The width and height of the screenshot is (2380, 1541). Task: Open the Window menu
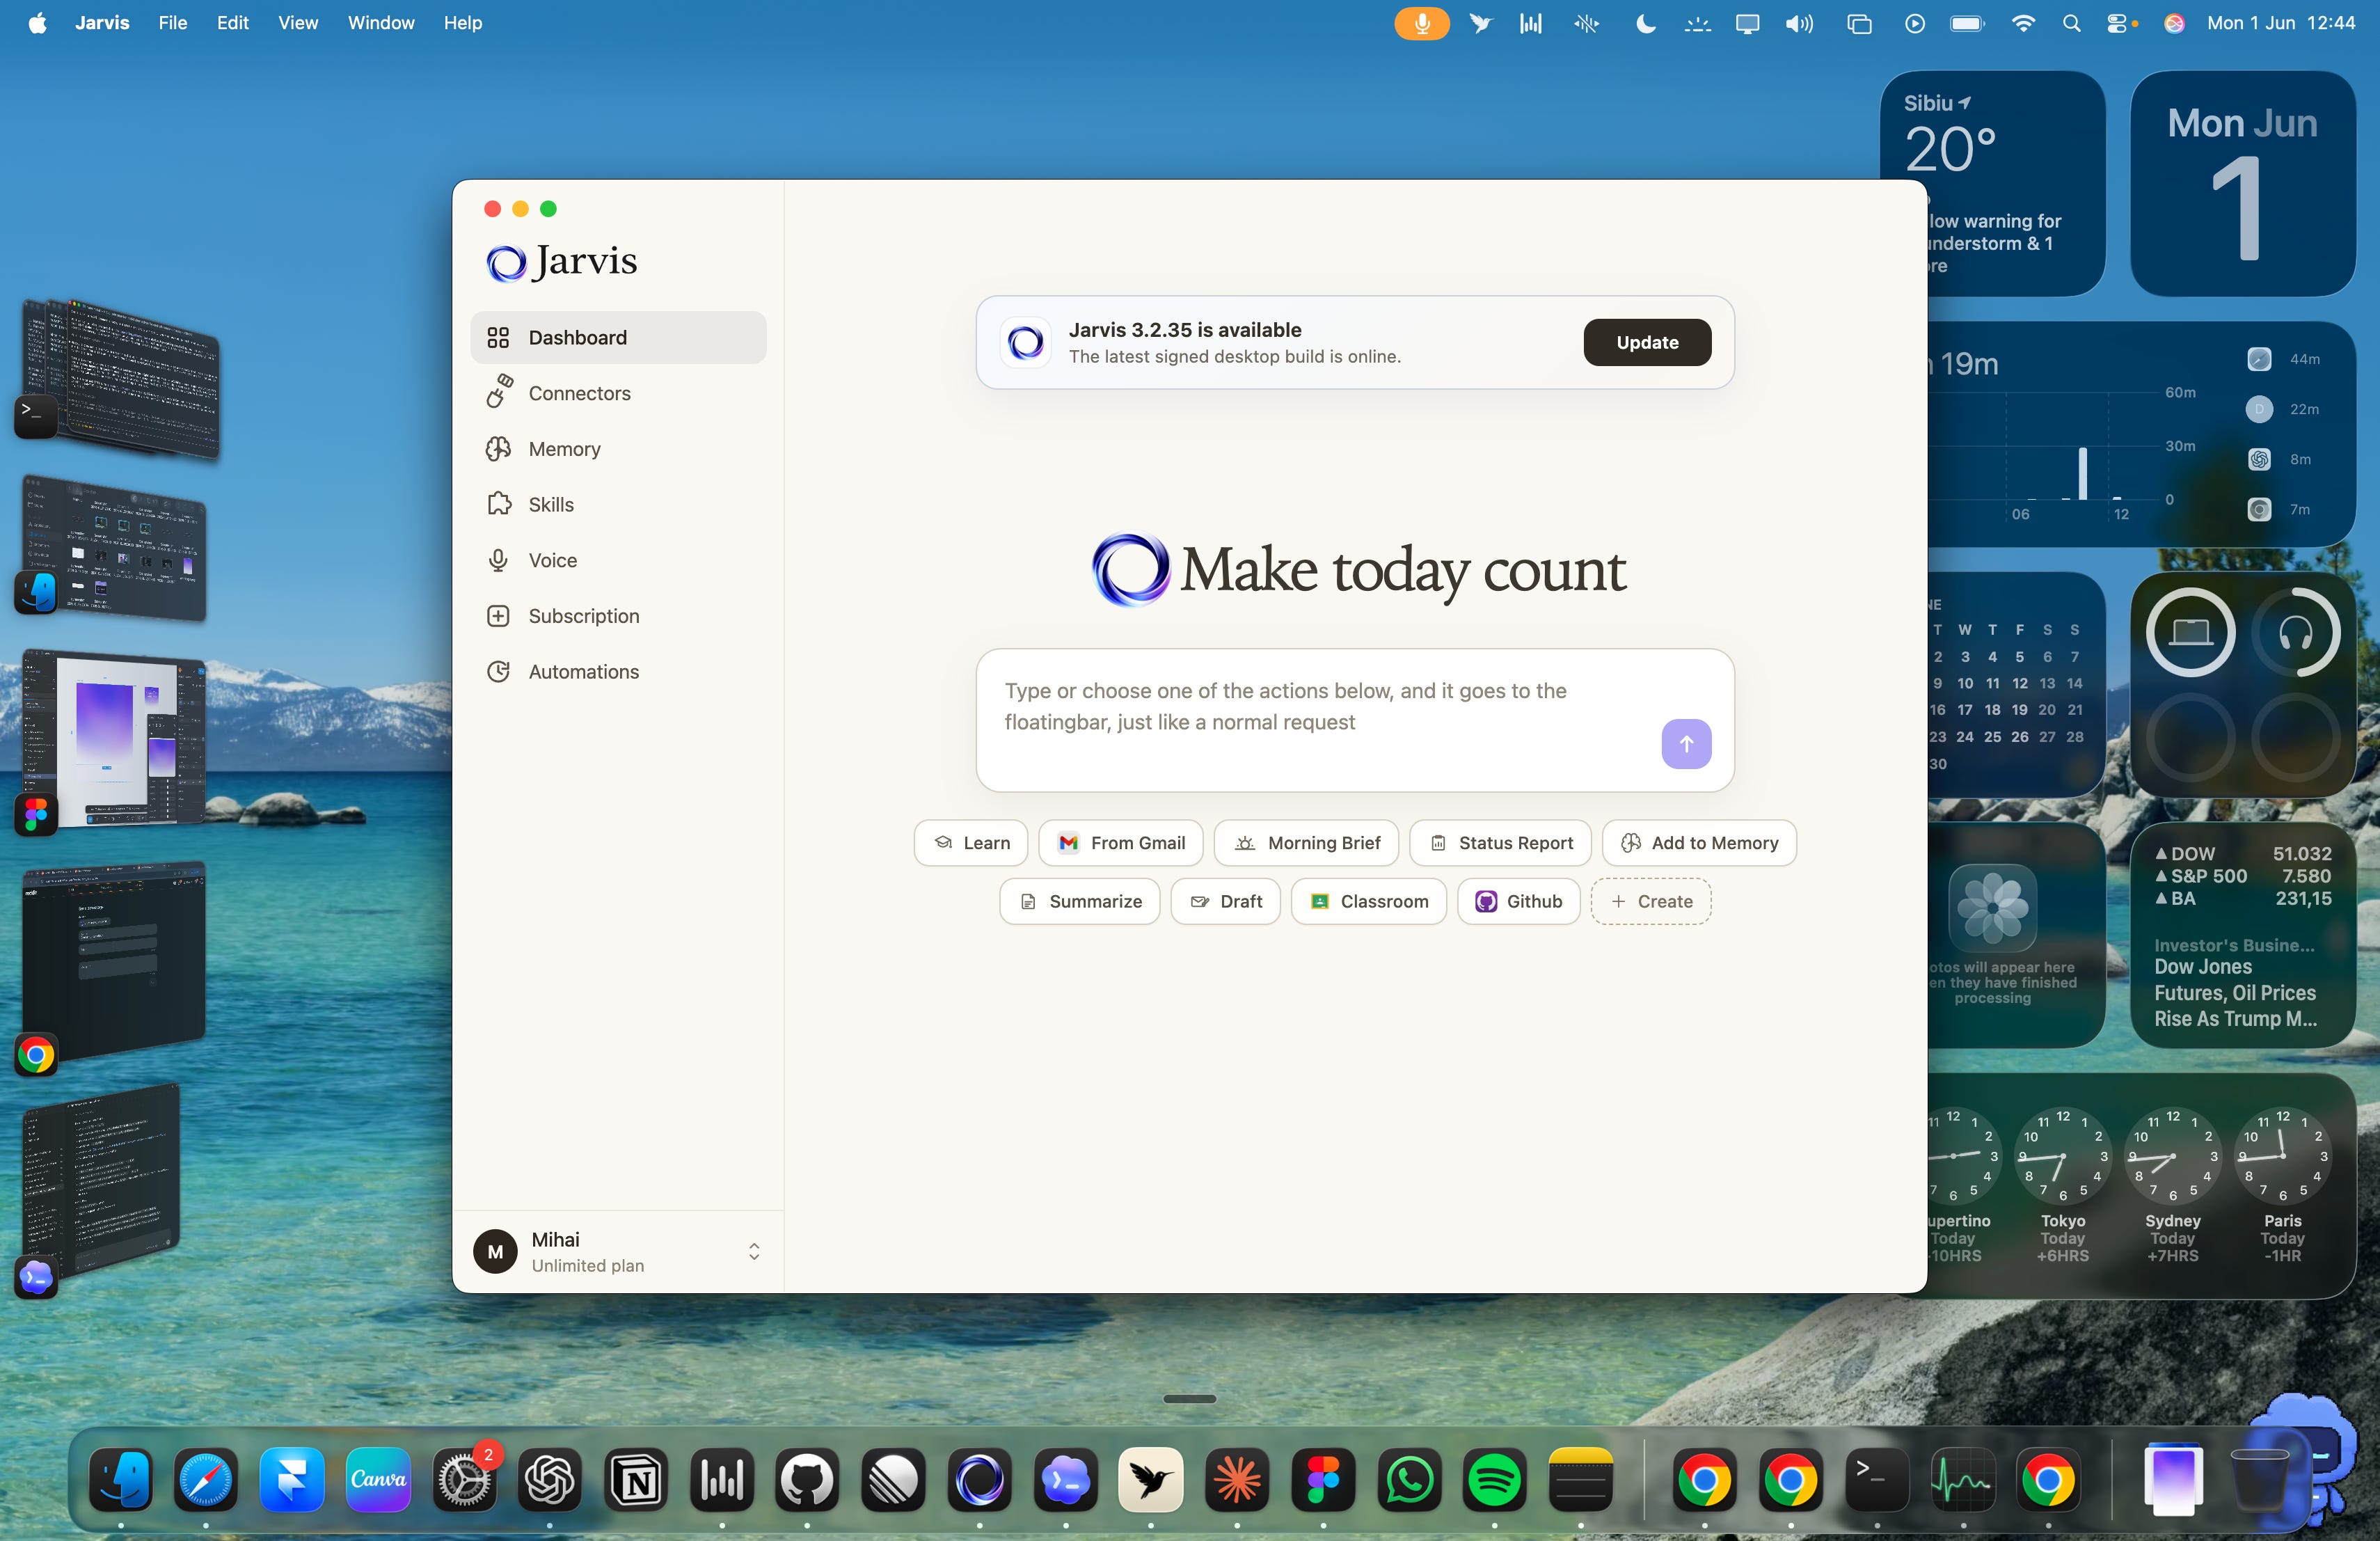coord(381,23)
